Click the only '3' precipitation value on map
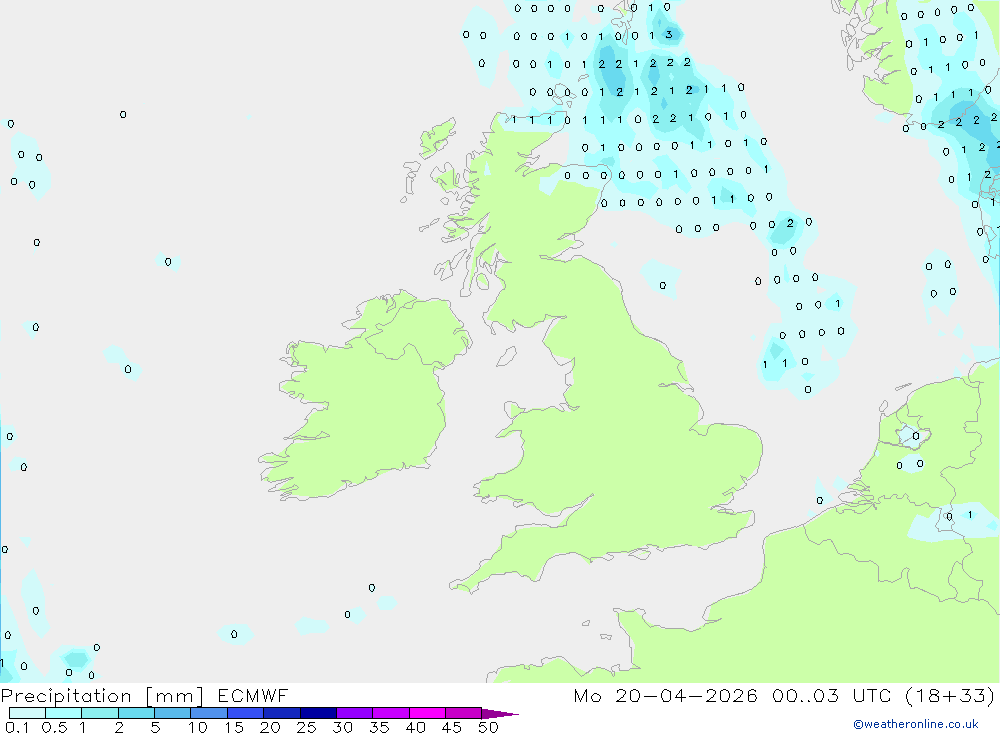 [669, 34]
